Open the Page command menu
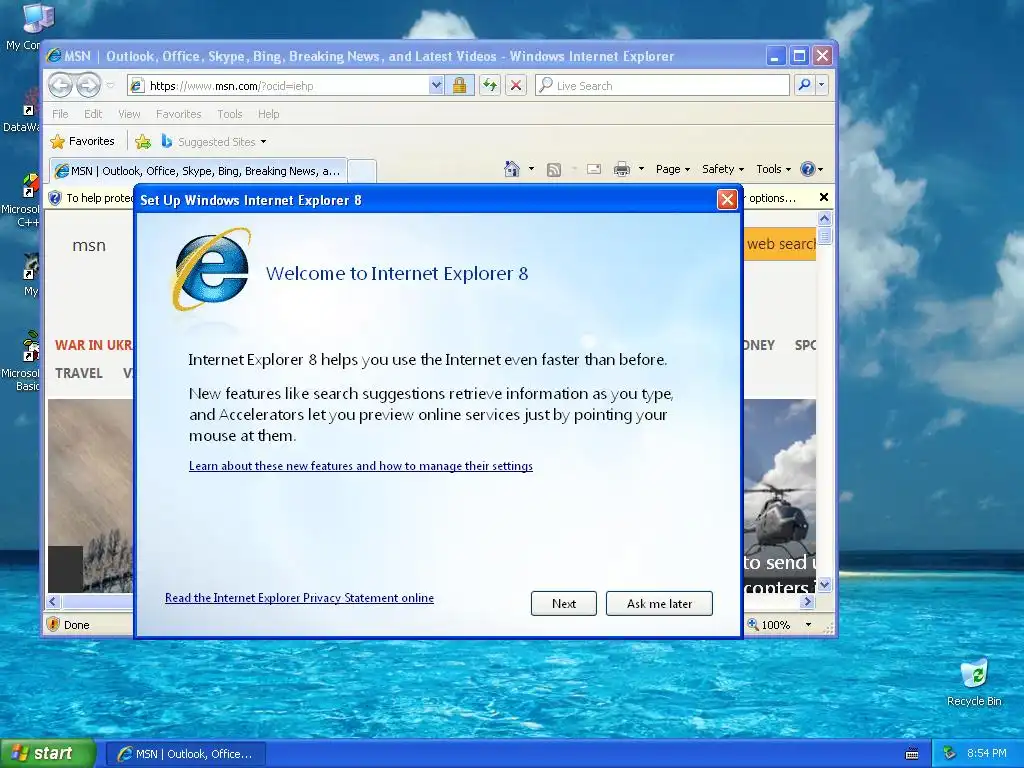This screenshot has width=1024, height=768. [673, 169]
